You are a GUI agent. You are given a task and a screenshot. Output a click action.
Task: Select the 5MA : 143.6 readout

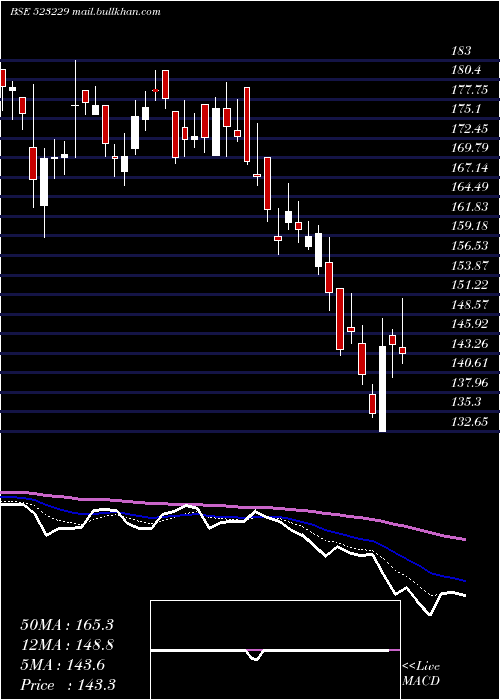coord(62,665)
